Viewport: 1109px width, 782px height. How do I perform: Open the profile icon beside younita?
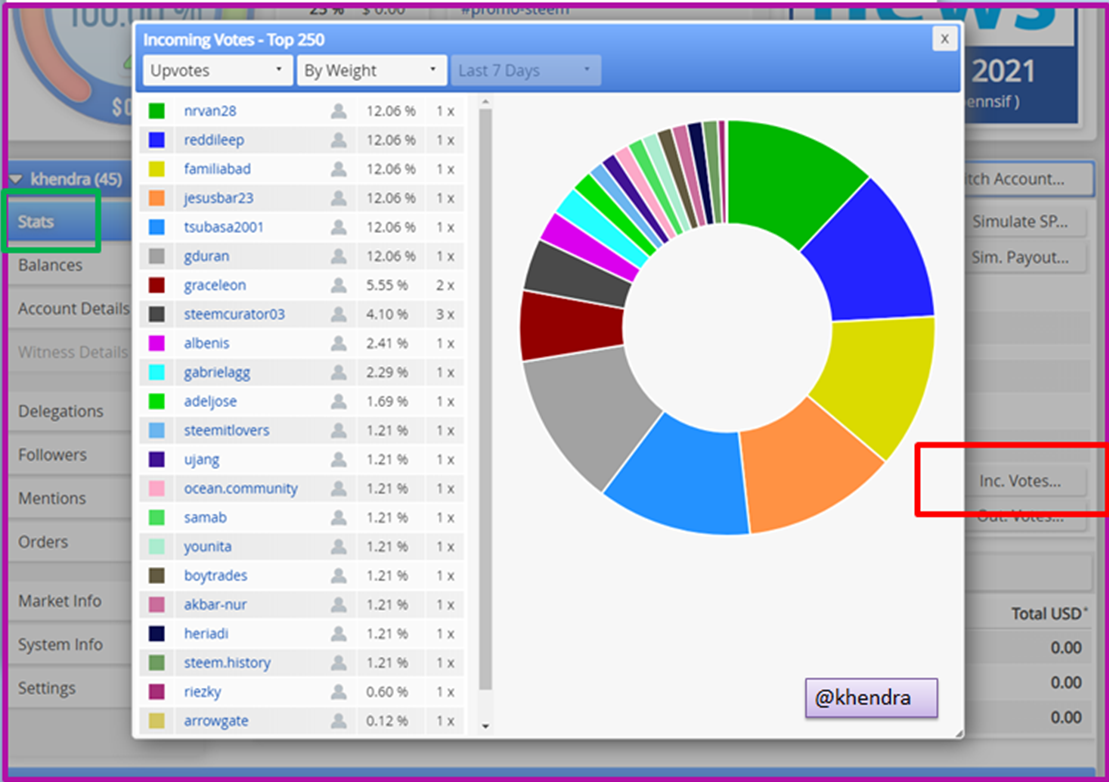point(339,546)
